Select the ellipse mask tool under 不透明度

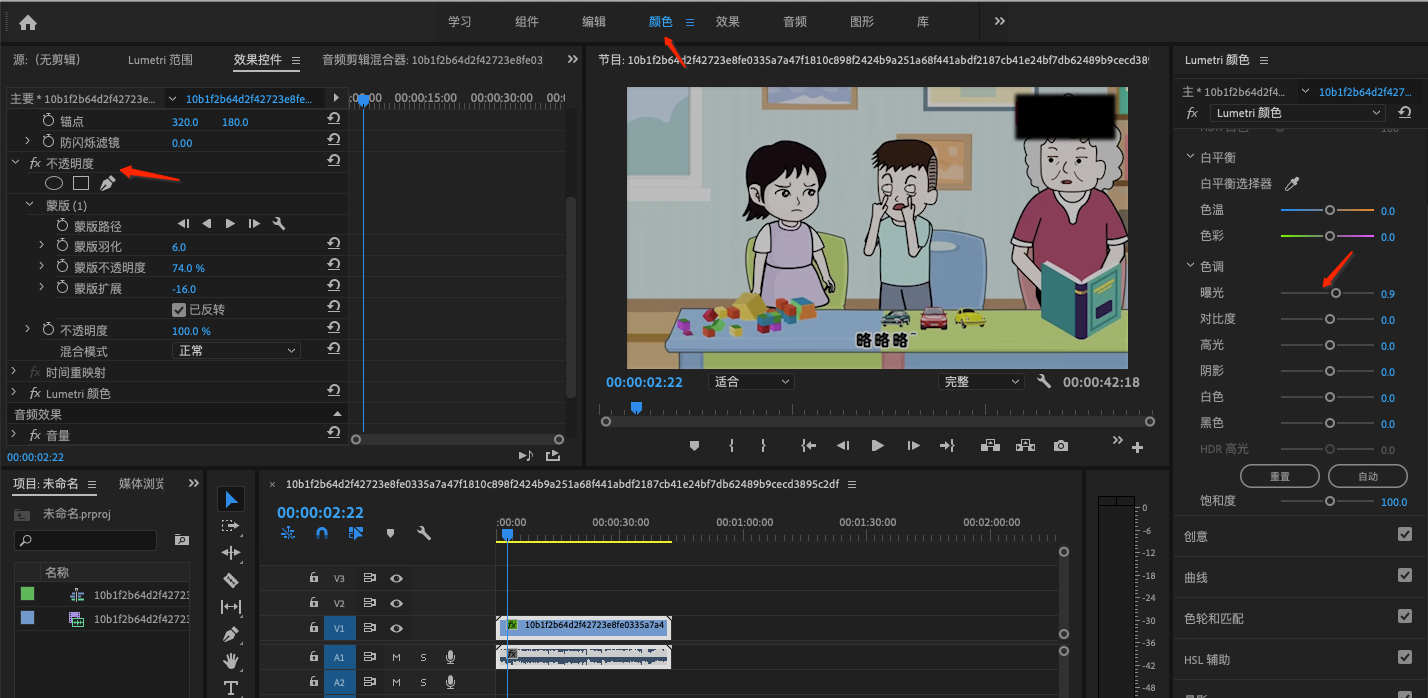point(54,183)
